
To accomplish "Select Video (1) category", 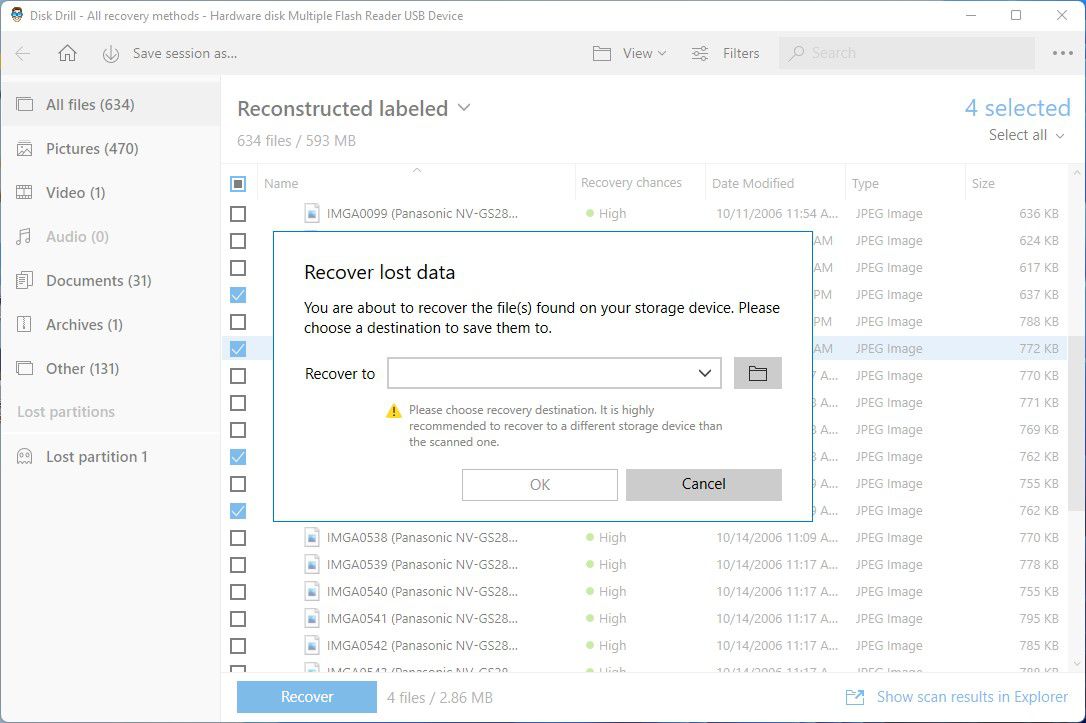I will click(111, 193).
